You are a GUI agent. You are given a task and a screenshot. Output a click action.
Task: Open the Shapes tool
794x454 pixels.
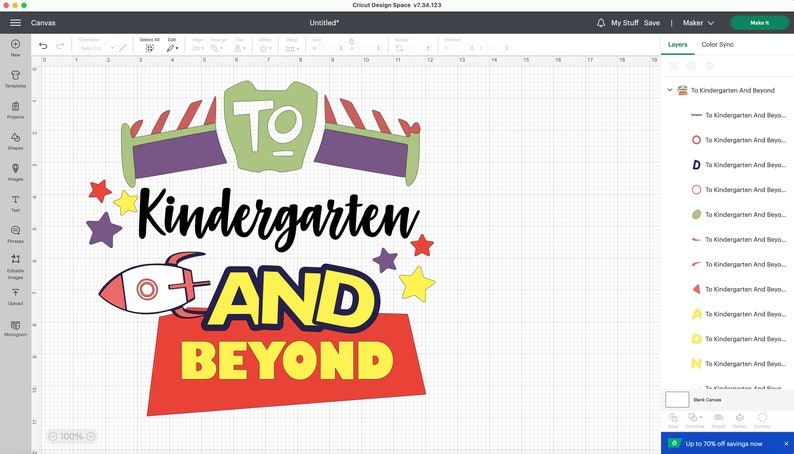click(16, 141)
